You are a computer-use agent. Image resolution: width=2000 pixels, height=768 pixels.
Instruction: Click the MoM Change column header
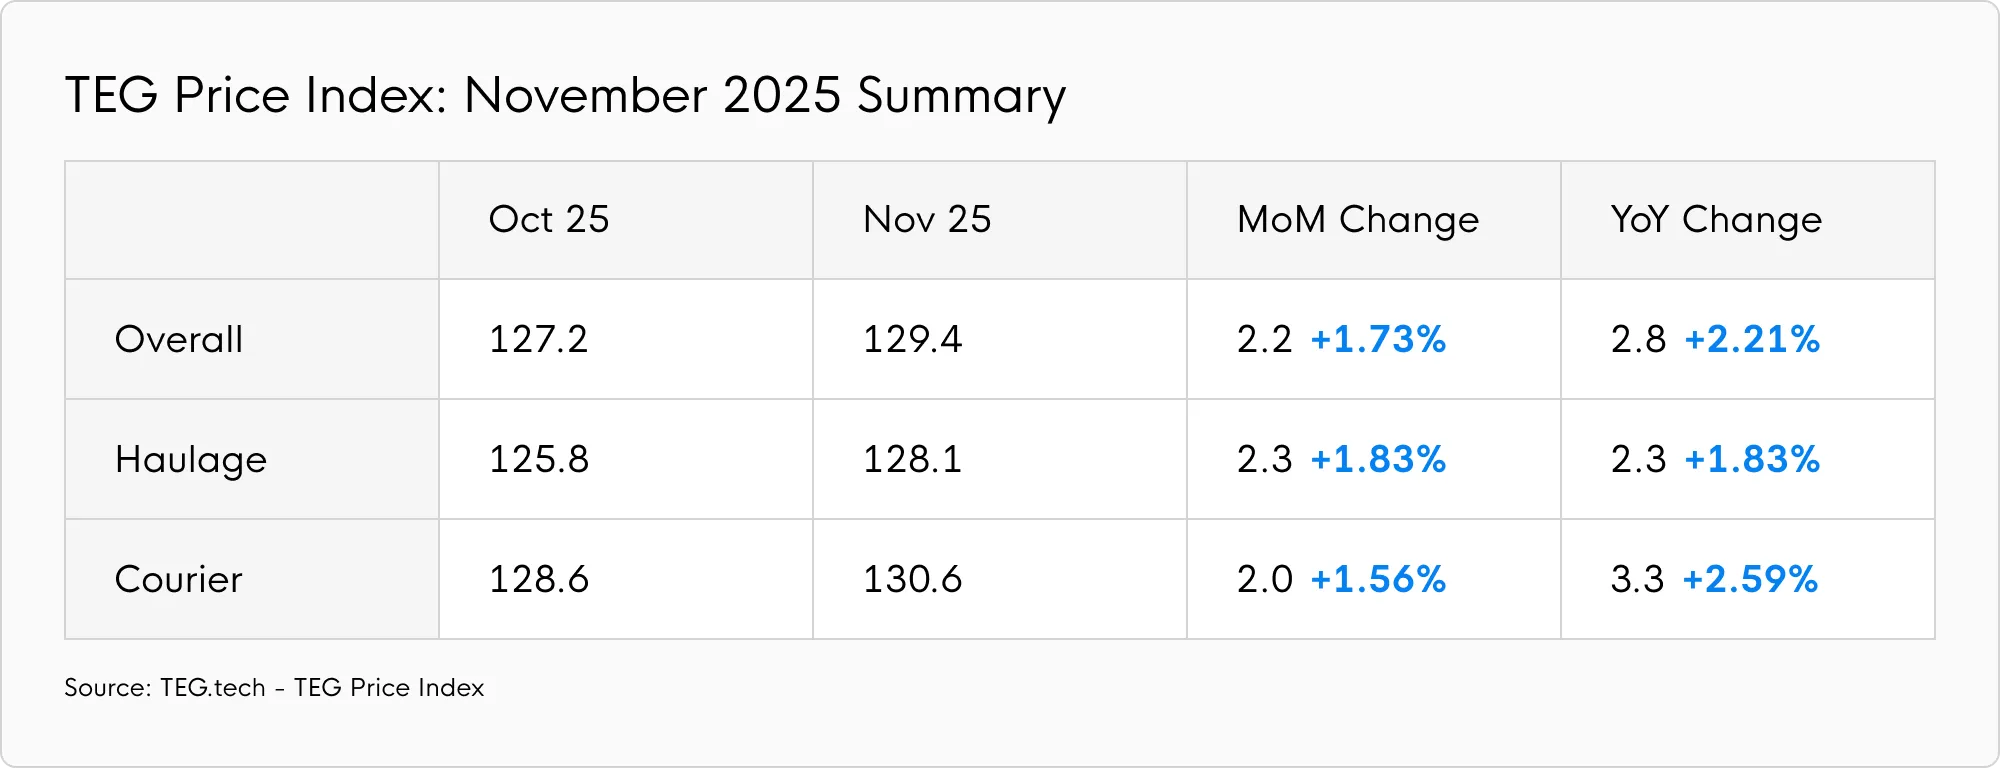(1357, 220)
